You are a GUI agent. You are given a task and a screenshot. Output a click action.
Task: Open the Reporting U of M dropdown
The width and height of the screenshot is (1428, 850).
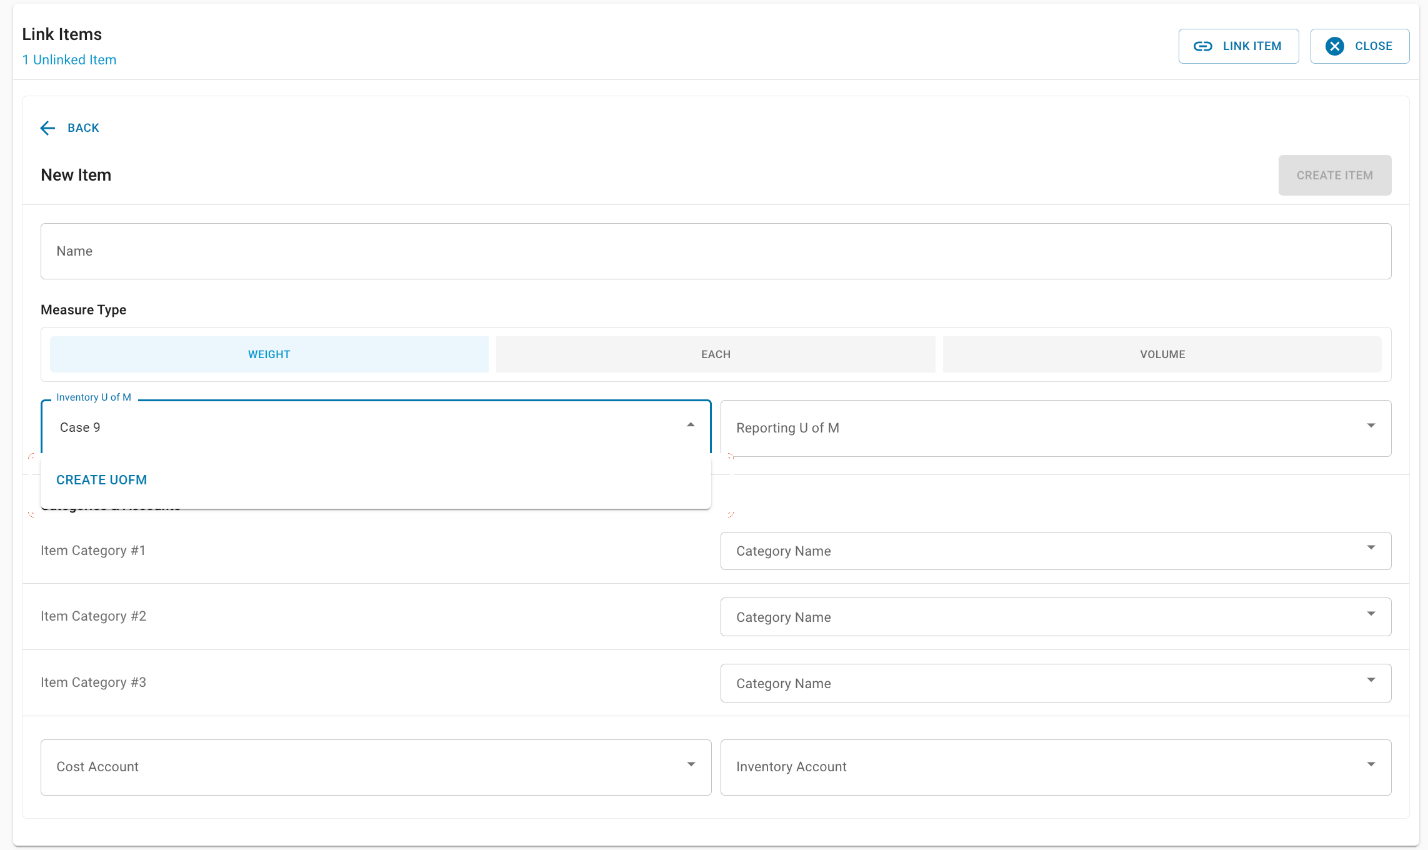coord(1055,428)
